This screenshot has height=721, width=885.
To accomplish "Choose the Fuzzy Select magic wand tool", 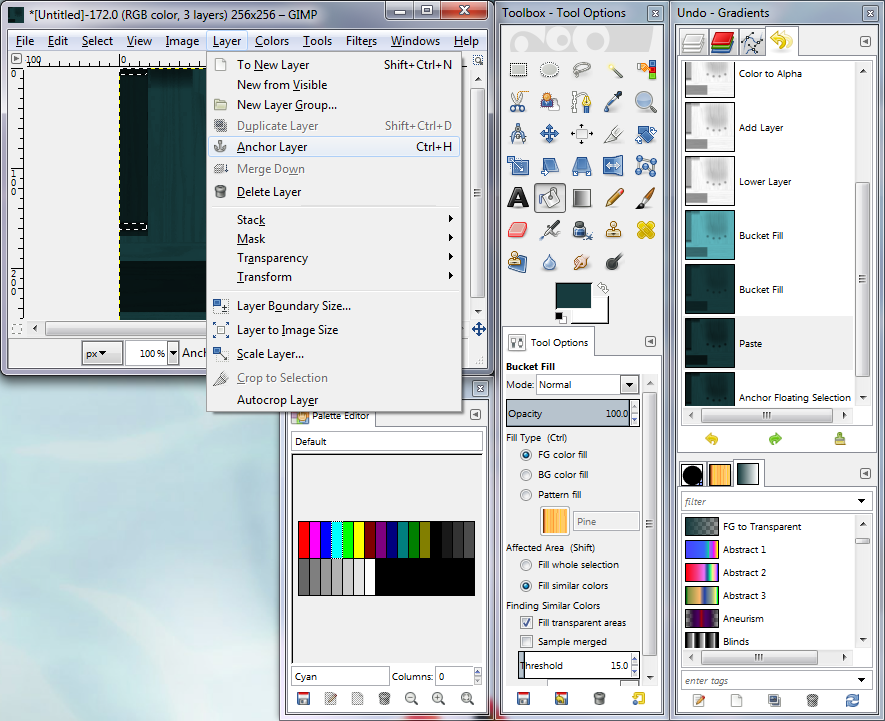I will [614, 70].
